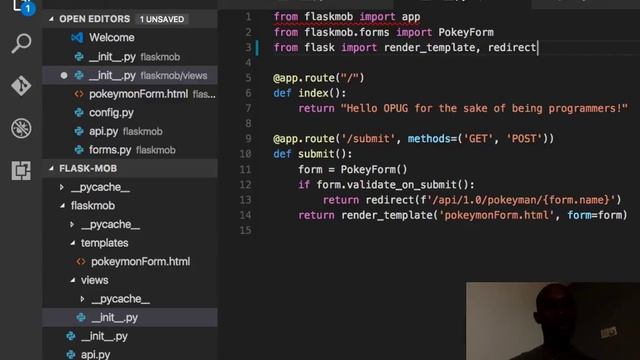Open the Debug view icon
The image size is (640, 360).
click(x=21, y=128)
